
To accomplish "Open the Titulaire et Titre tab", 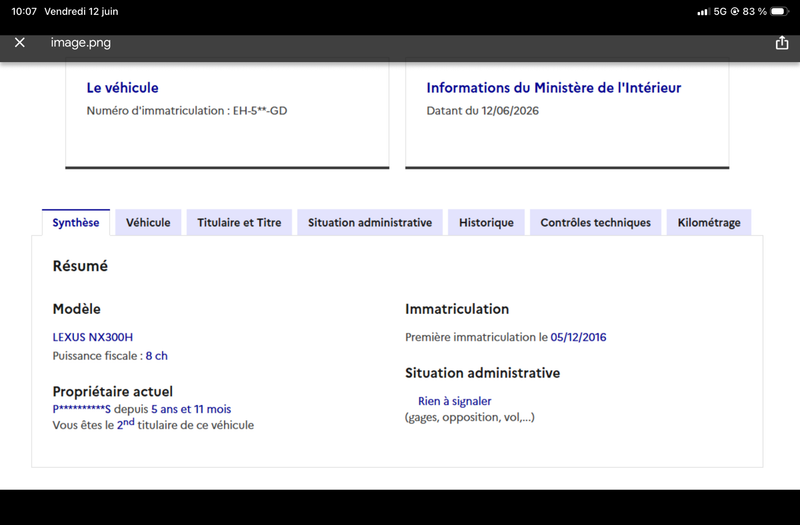I will [239, 222].
